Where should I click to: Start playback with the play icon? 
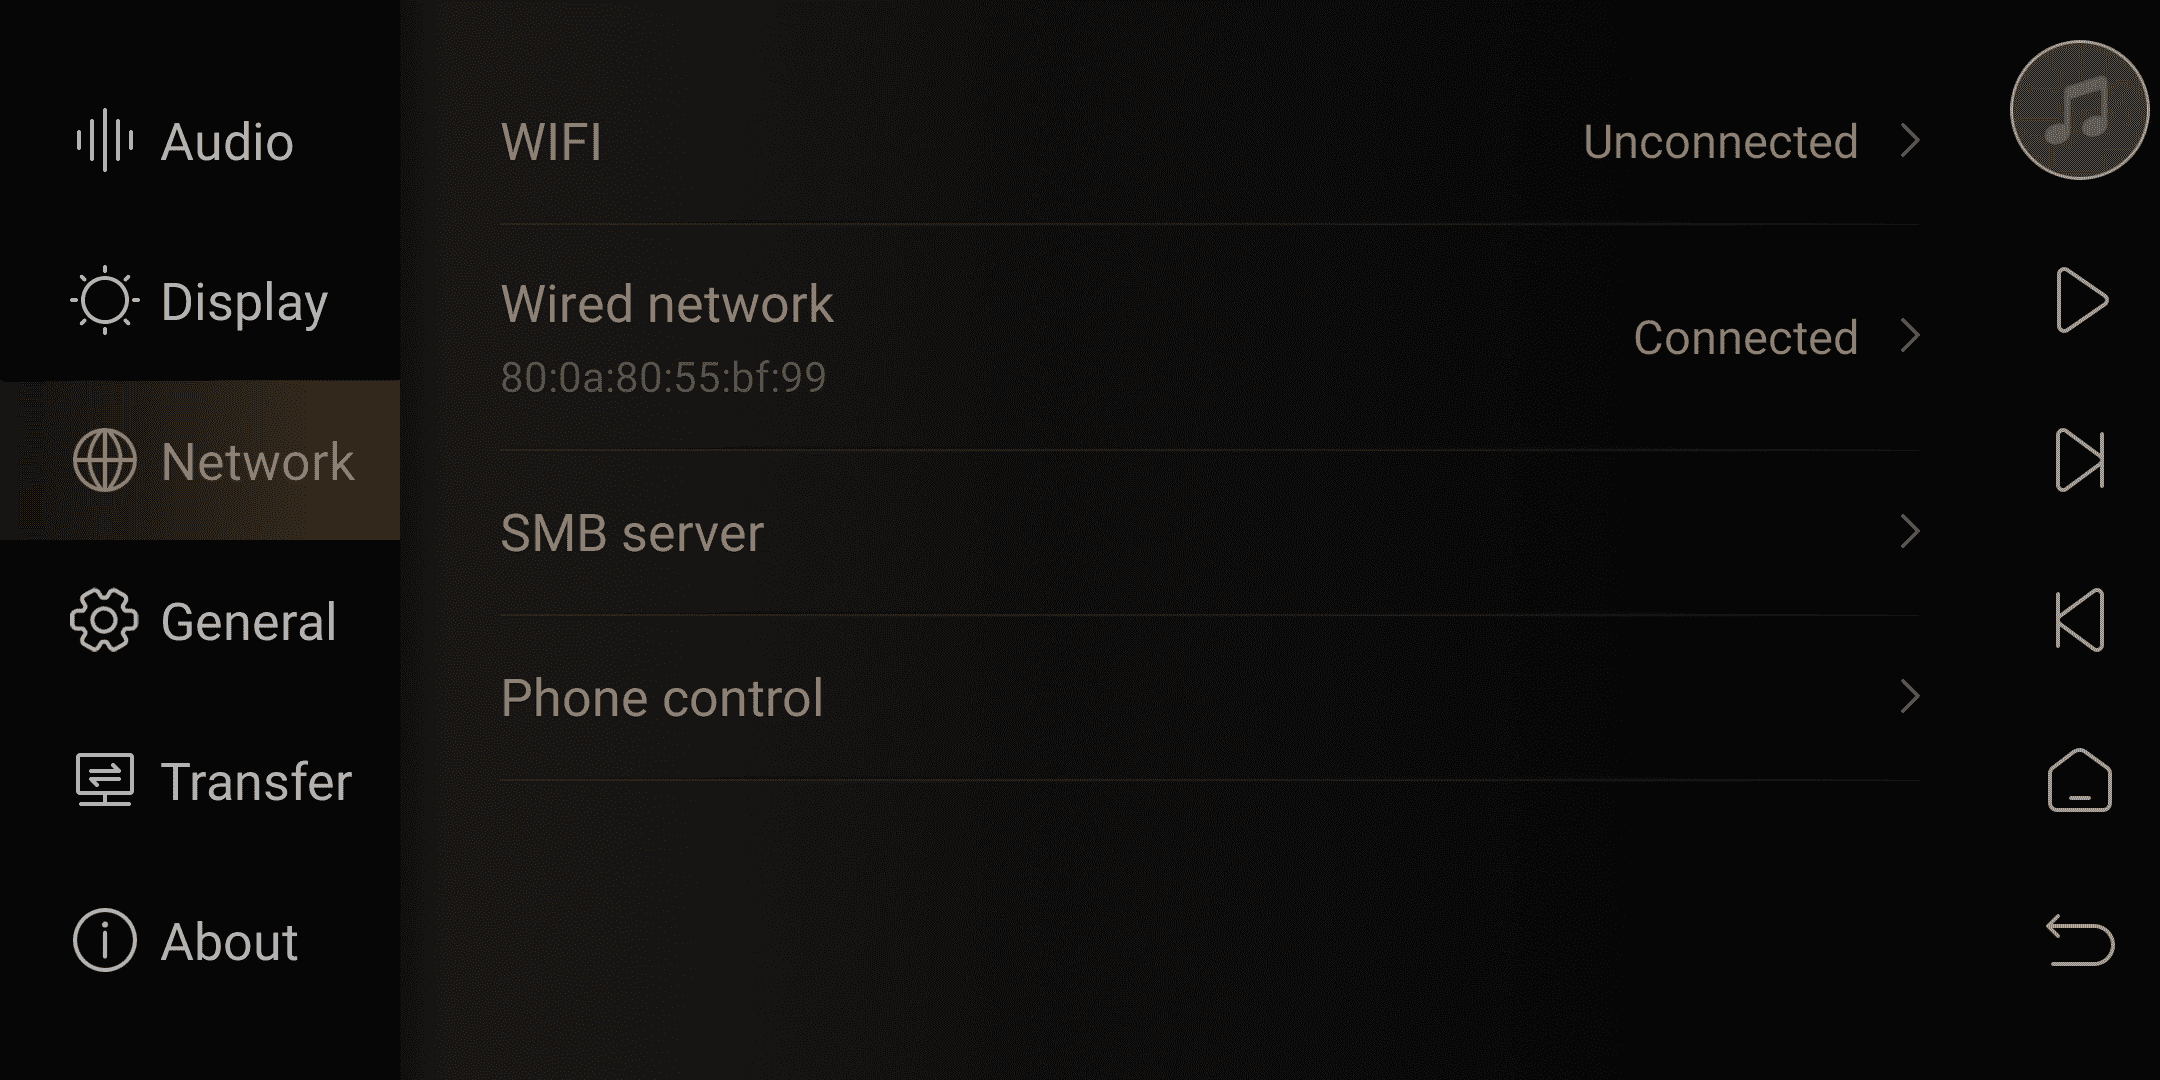coord(2082,300)
